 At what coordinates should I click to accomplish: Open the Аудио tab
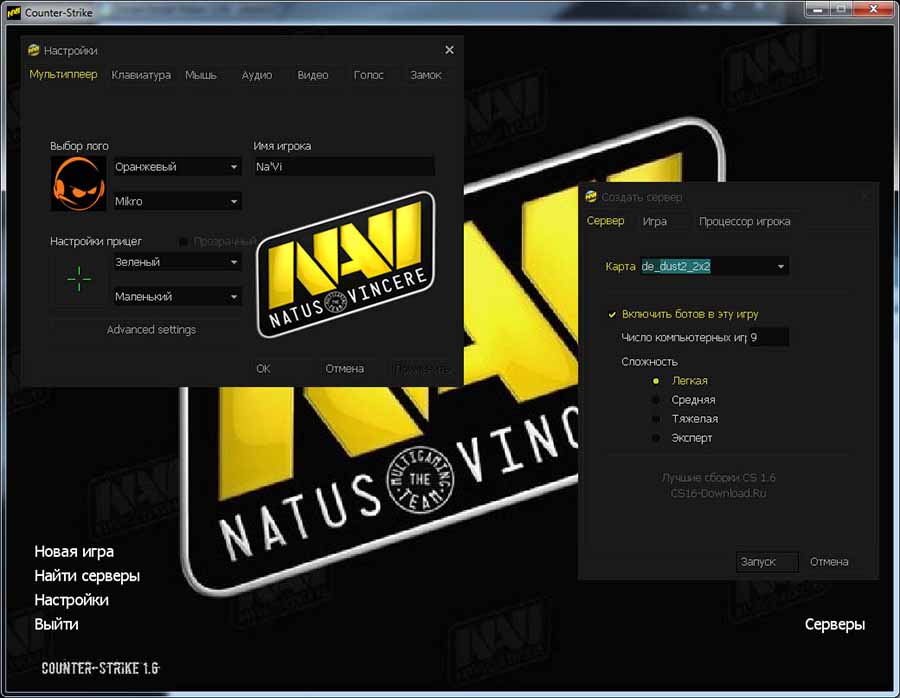[257, 75]
